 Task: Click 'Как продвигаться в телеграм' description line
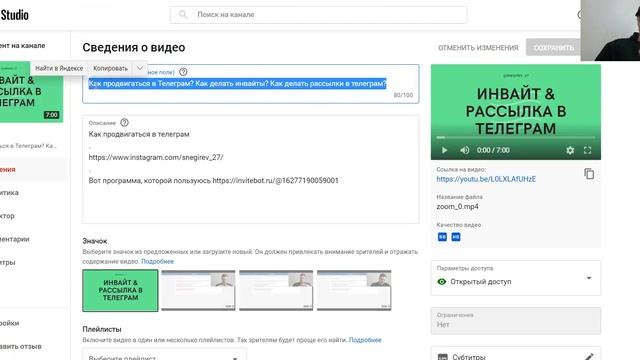(139, 134)
